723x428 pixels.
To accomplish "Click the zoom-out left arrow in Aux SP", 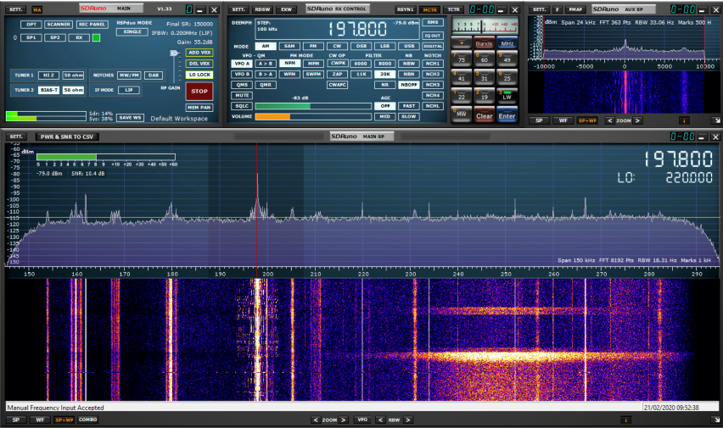I will coord(610,120).
